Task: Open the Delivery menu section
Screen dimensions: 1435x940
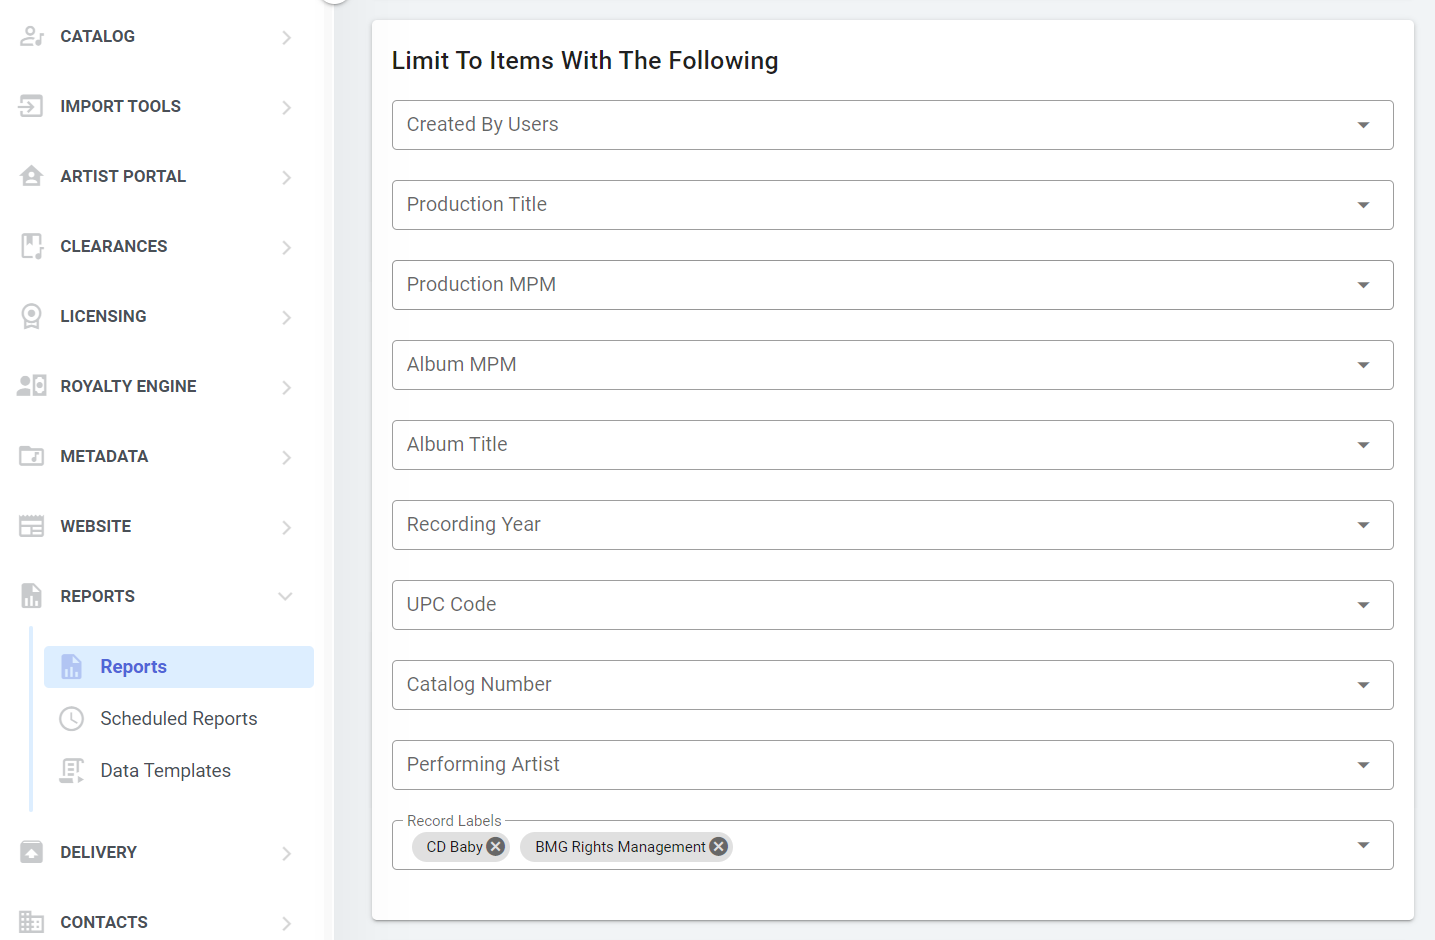Action: (98, 852)
